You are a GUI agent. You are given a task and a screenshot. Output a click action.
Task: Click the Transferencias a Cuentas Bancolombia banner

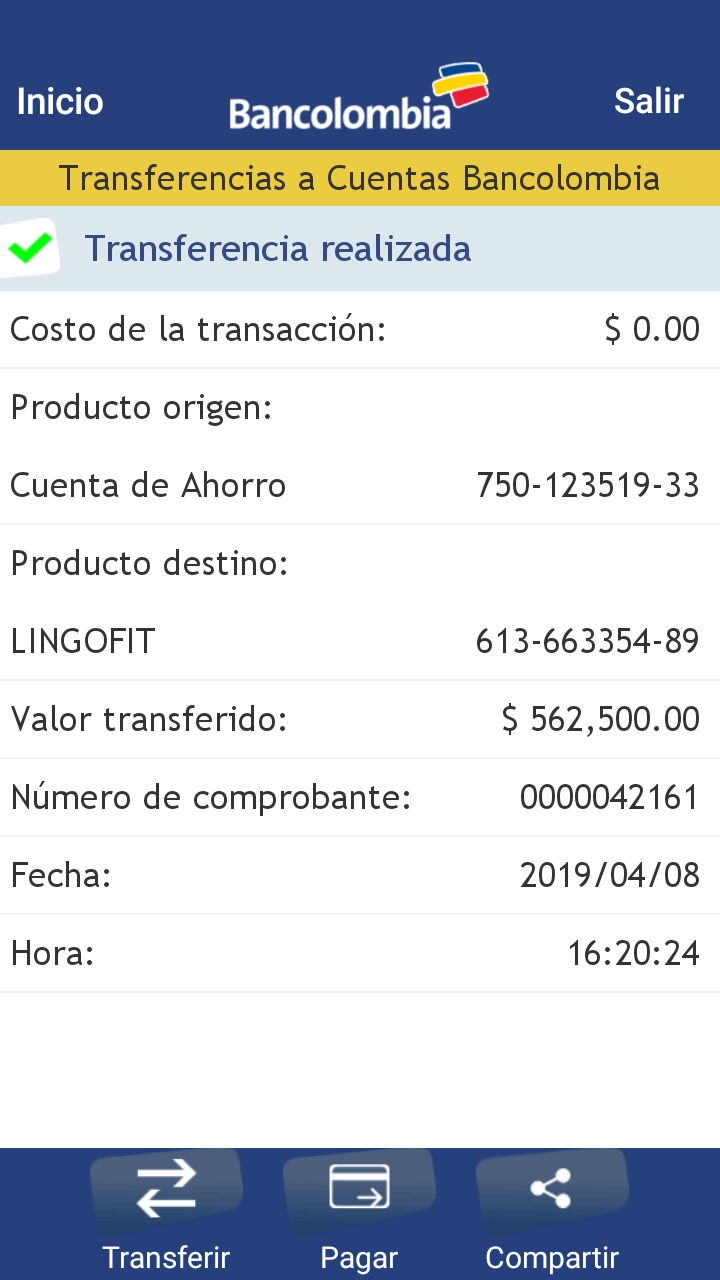pyautogui.click(x=359, y=178)
